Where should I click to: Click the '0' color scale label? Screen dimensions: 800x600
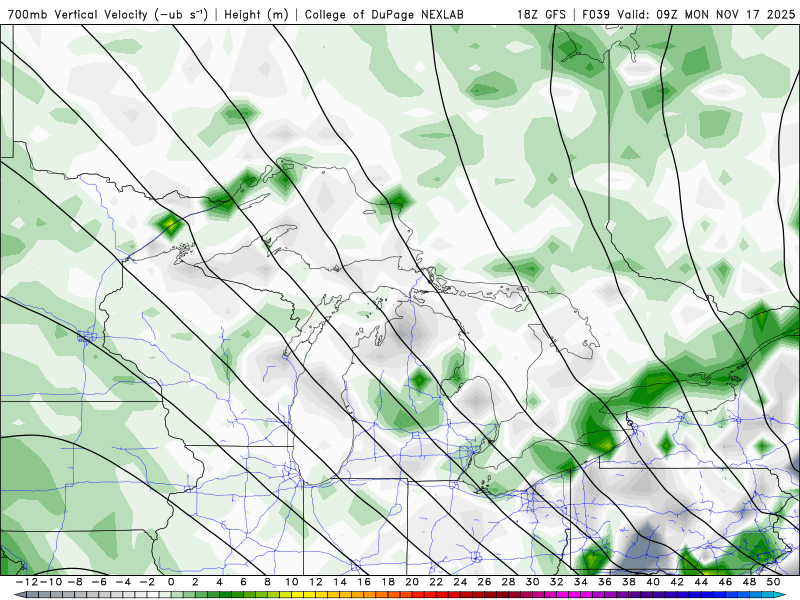171,582
